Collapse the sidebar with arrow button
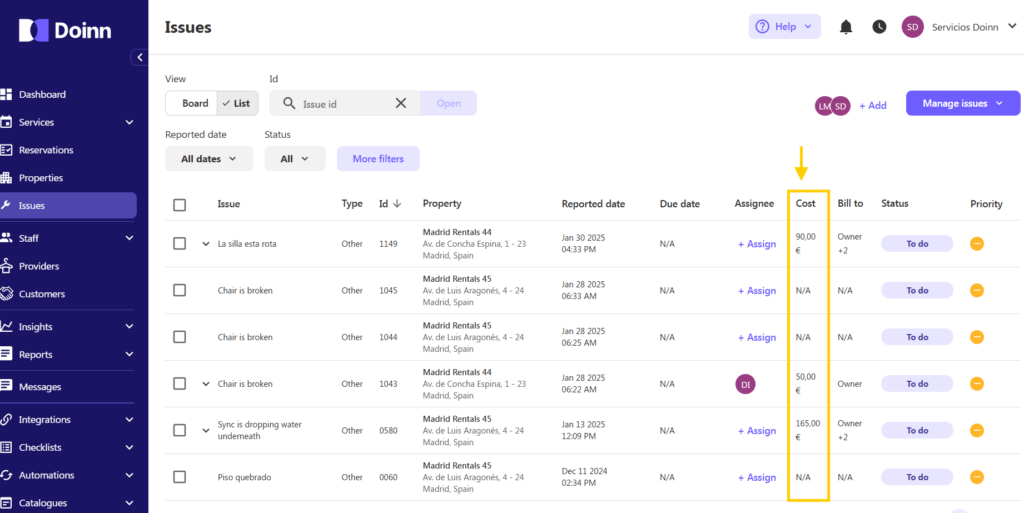Screen dimensions: 1024x513 (x=140, y=57)
